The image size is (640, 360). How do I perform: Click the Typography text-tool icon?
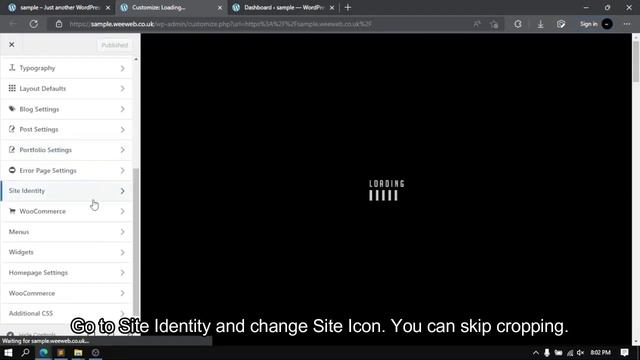point(12,68)
